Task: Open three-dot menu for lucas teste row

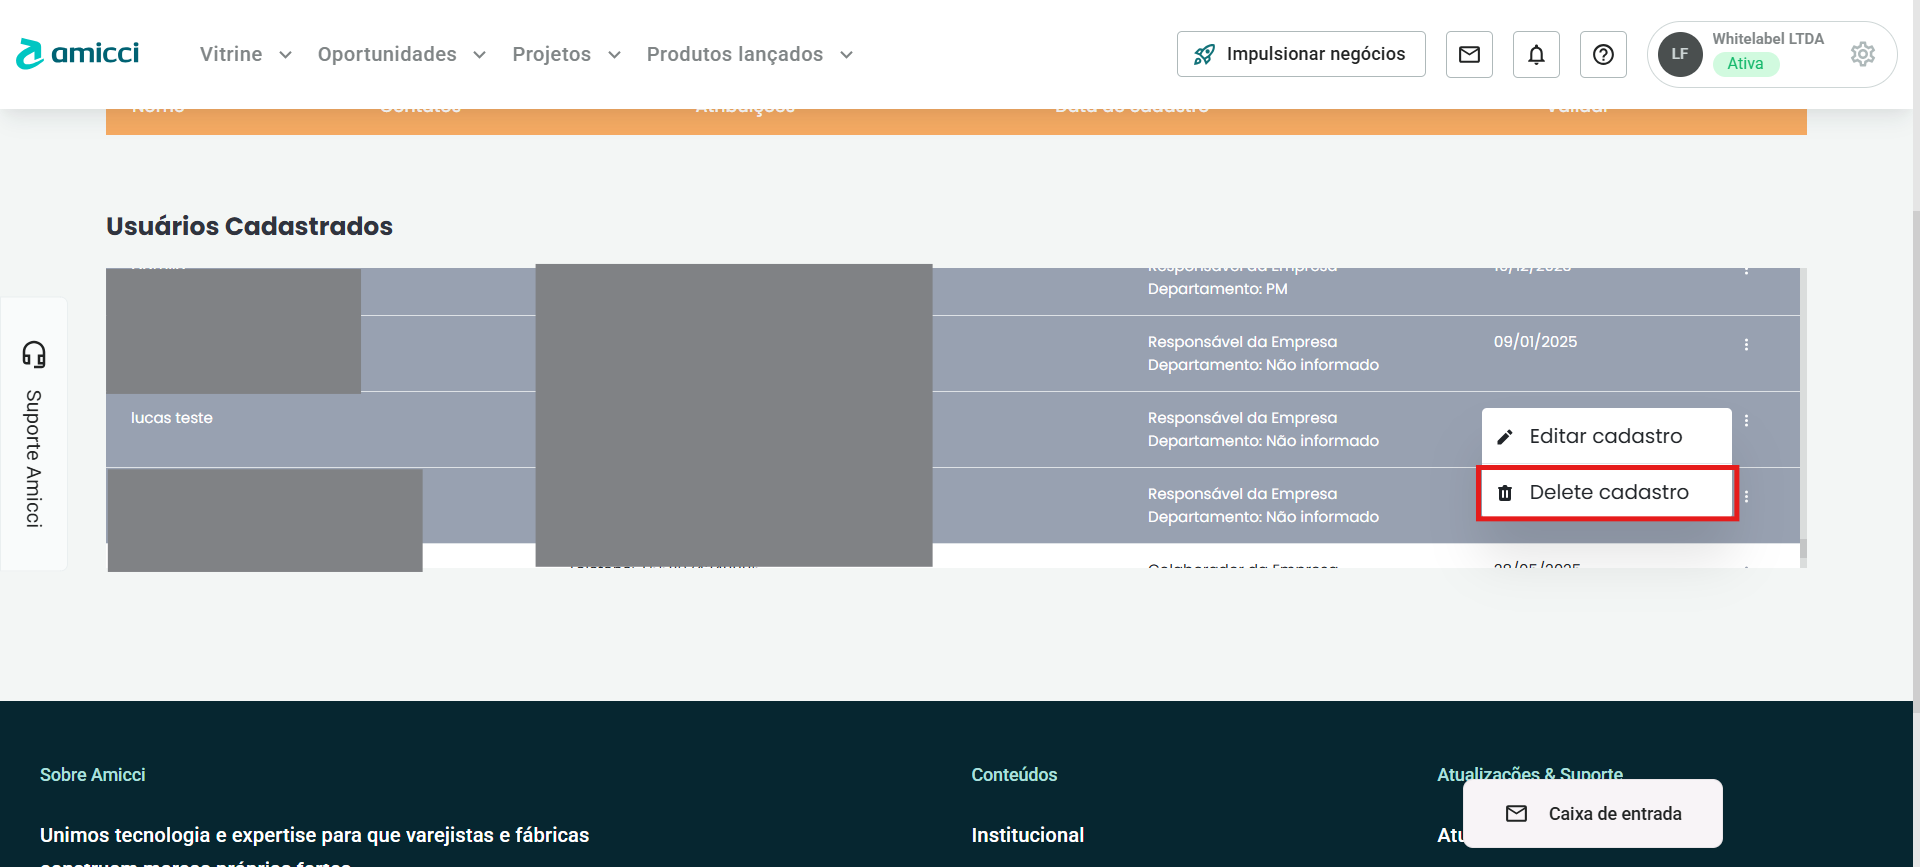Action: point(1746,421)
